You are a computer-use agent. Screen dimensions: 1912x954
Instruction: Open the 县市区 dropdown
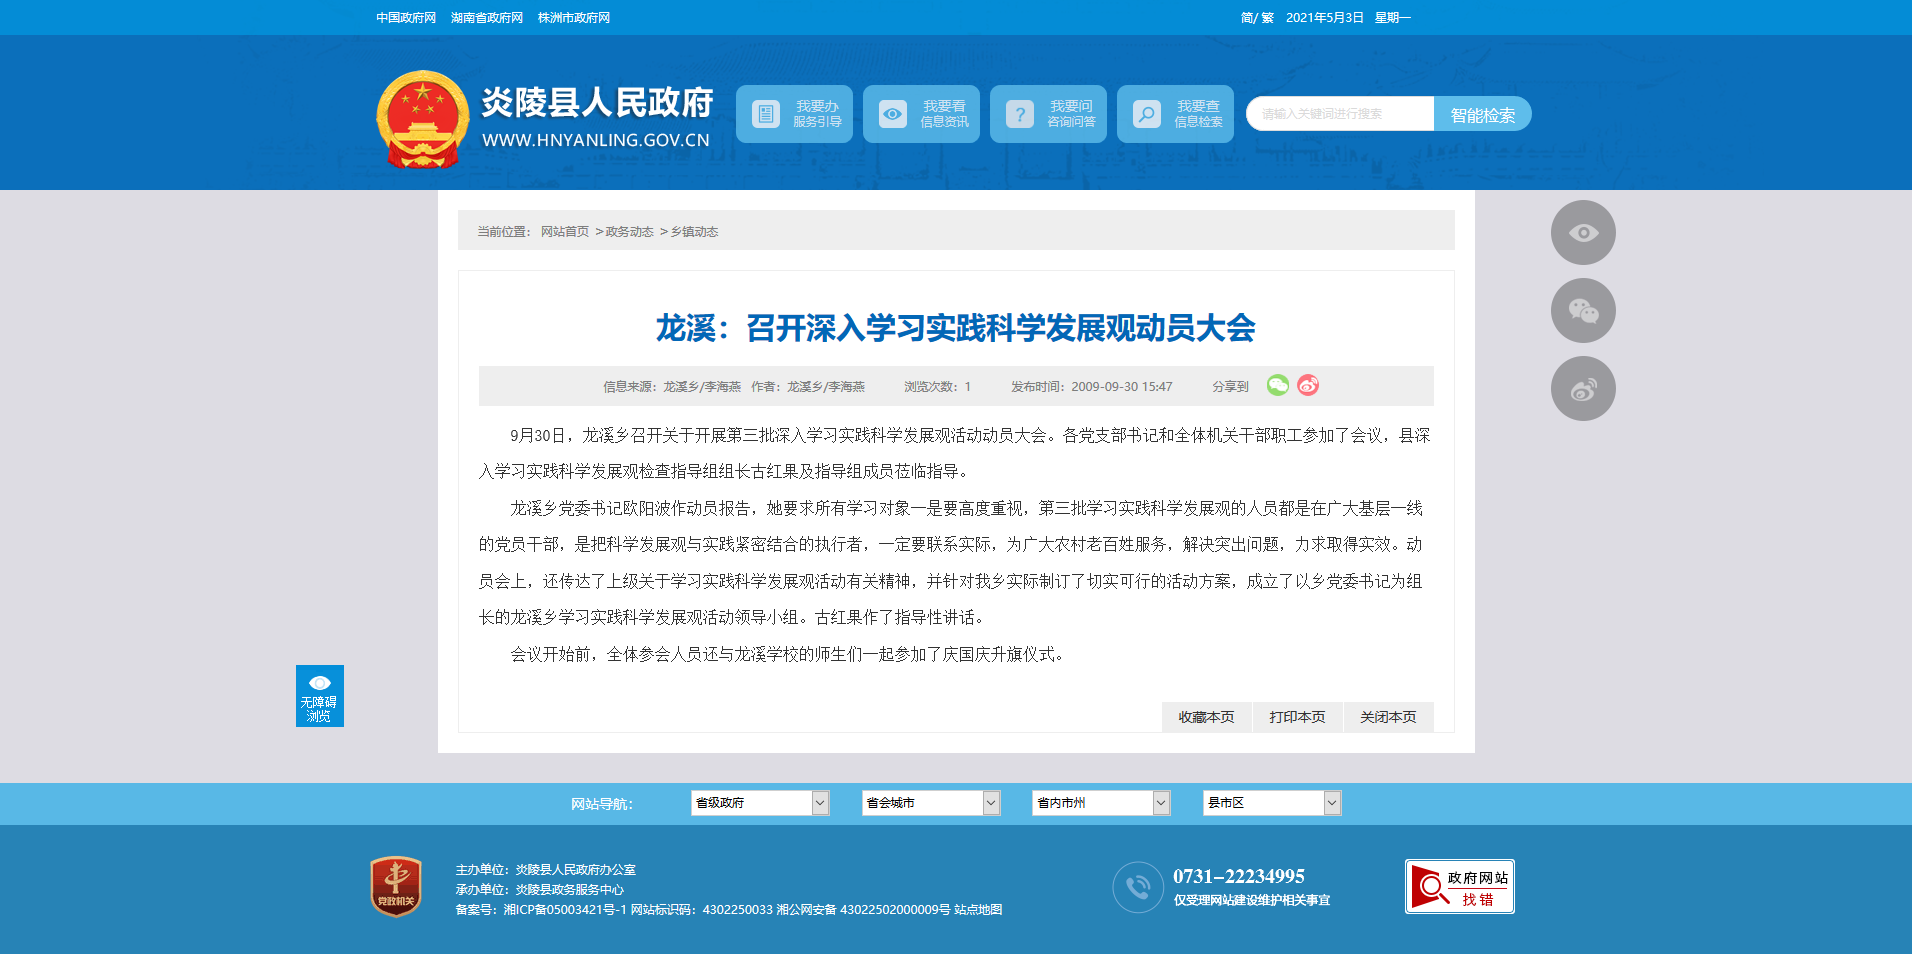(x=1271, y=803)
